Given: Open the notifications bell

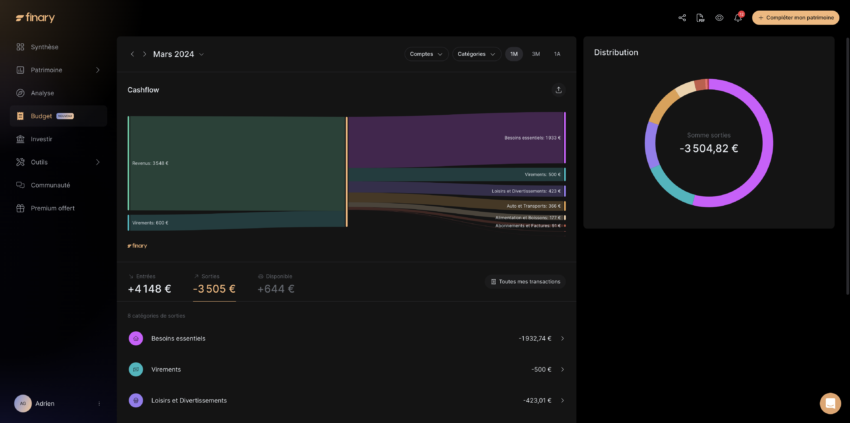Looking at the screenshot, I should [738, 17].
